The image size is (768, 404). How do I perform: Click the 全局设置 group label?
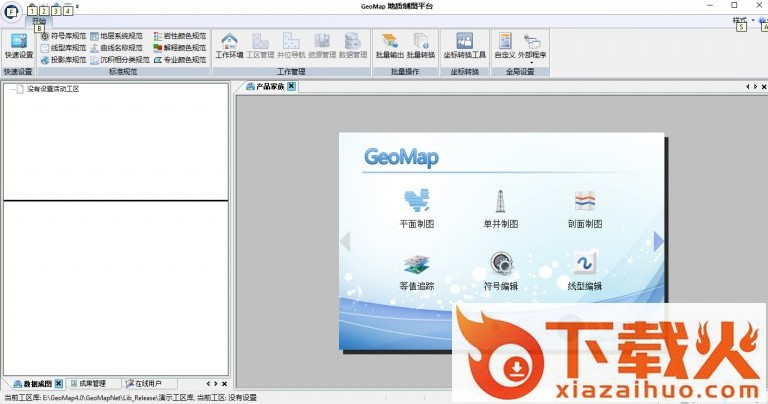click(x=520, y=71)
